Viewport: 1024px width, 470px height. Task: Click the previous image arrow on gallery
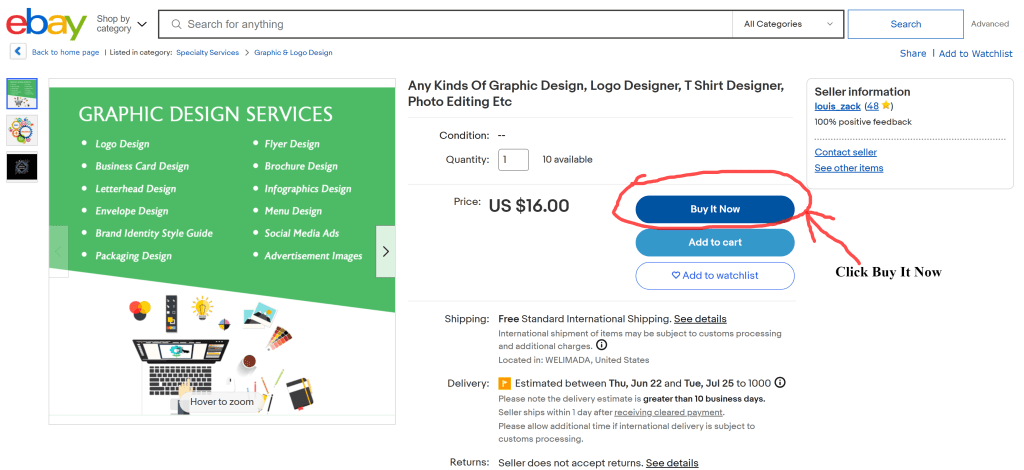pyautogui.click(x=59, y=251)
